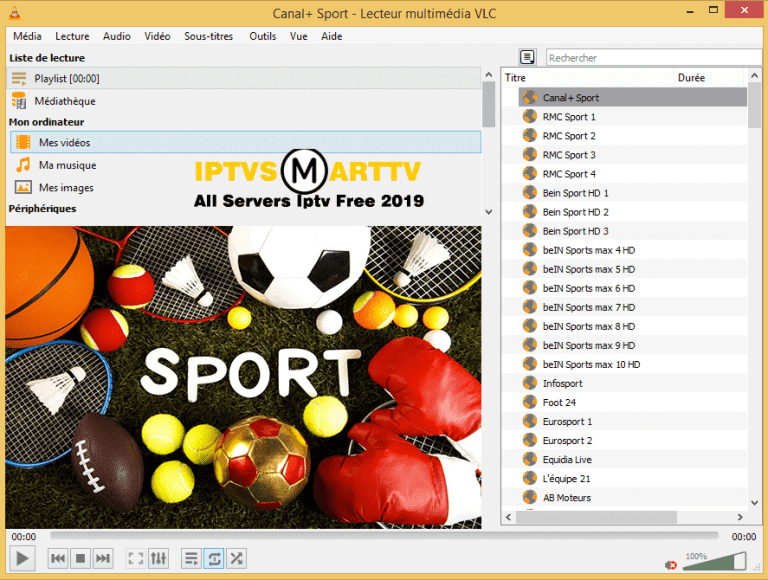Maximize the VLC window
Screen dimensions: 768x580
pyautogui.click(x=714, y=10)
